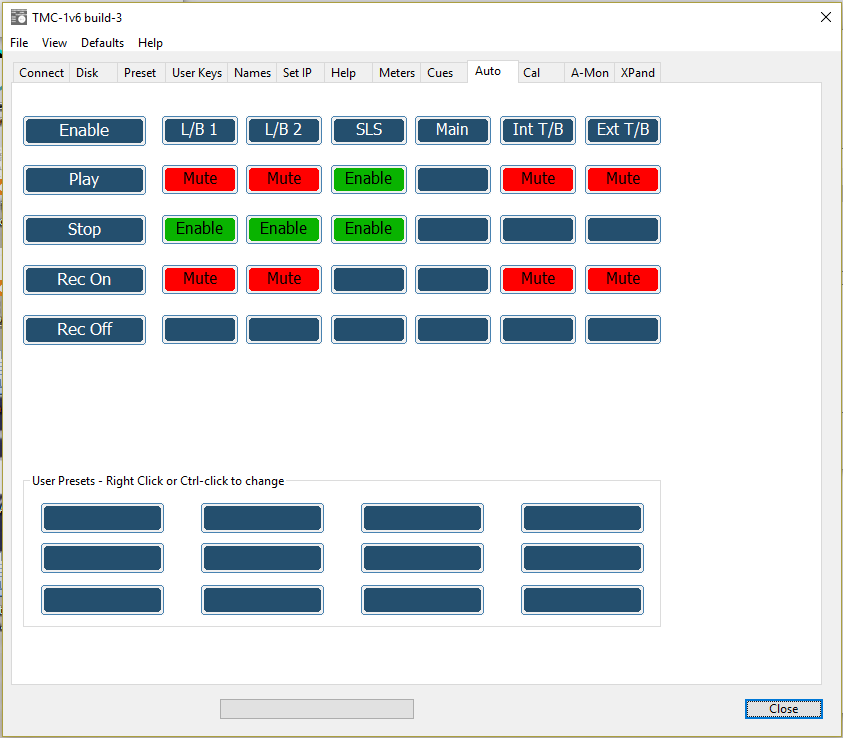Toggle the Stop row L/B 2 Enable button
Screen dimensions: 843x738
(x=284, y=229)
